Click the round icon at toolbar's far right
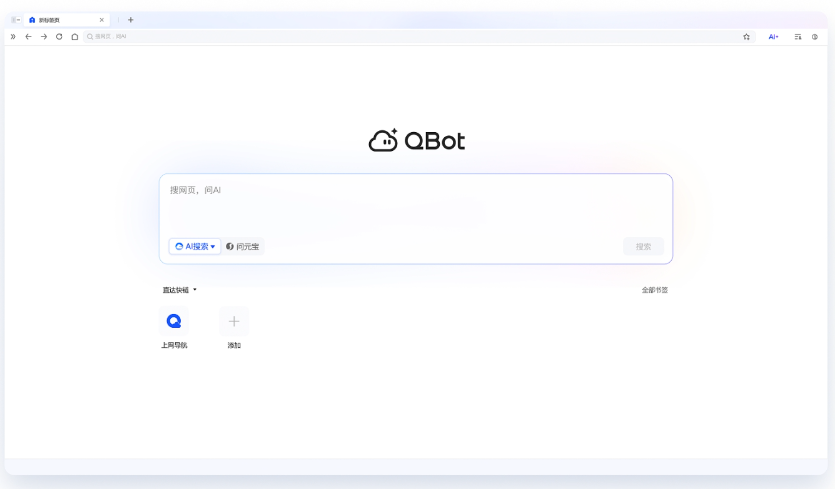 (815, 36)
